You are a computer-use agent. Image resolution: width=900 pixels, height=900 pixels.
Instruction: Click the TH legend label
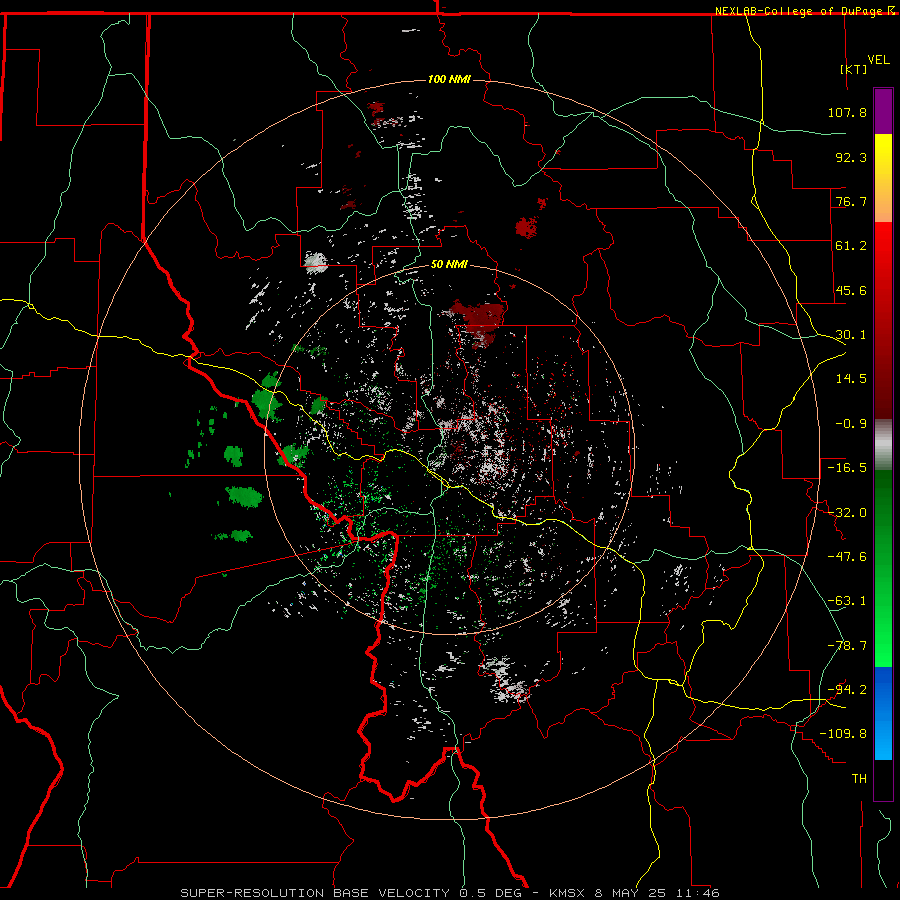click(859, 779)
